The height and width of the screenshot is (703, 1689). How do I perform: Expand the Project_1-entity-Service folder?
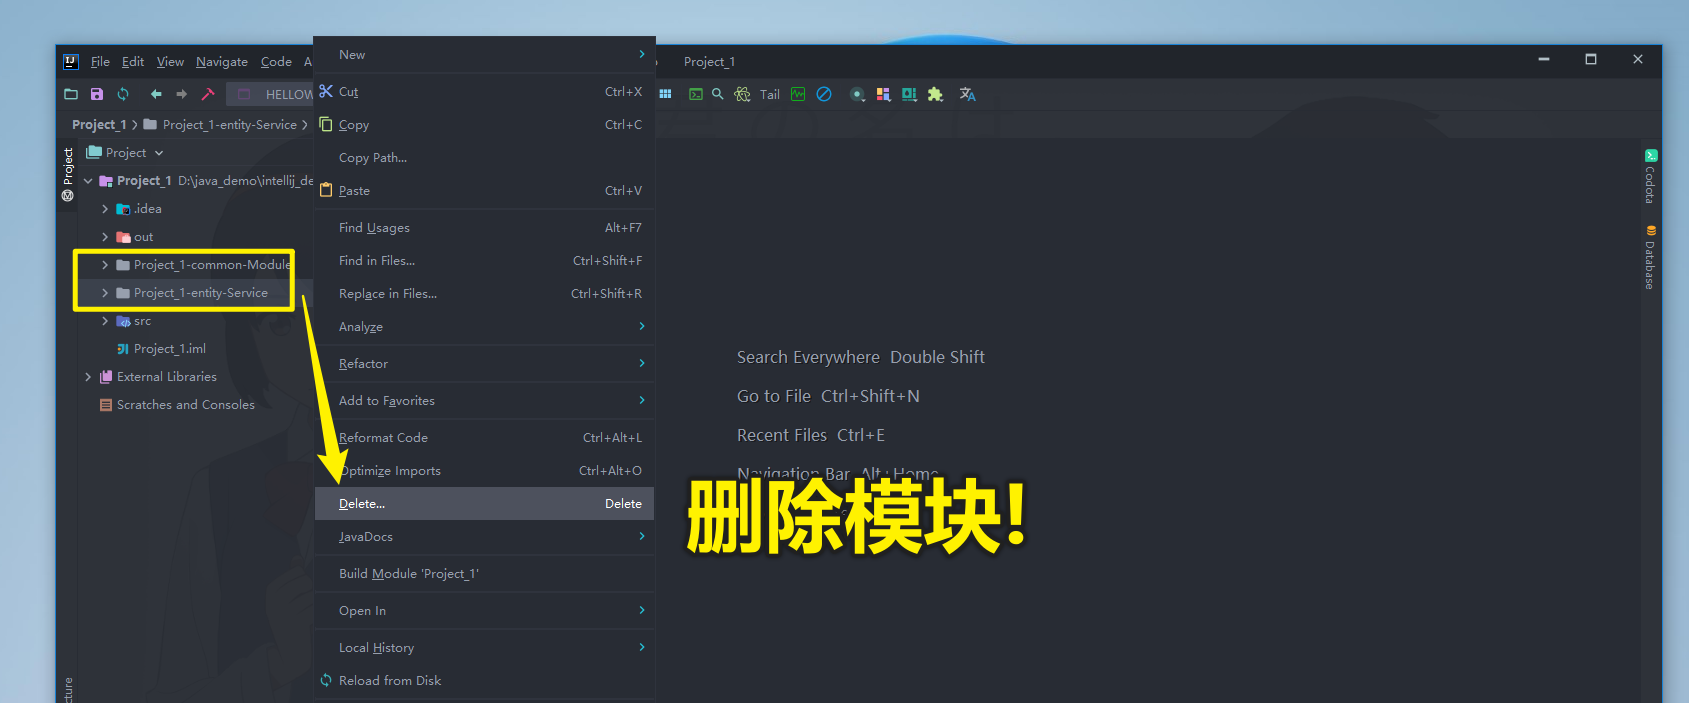105,293
